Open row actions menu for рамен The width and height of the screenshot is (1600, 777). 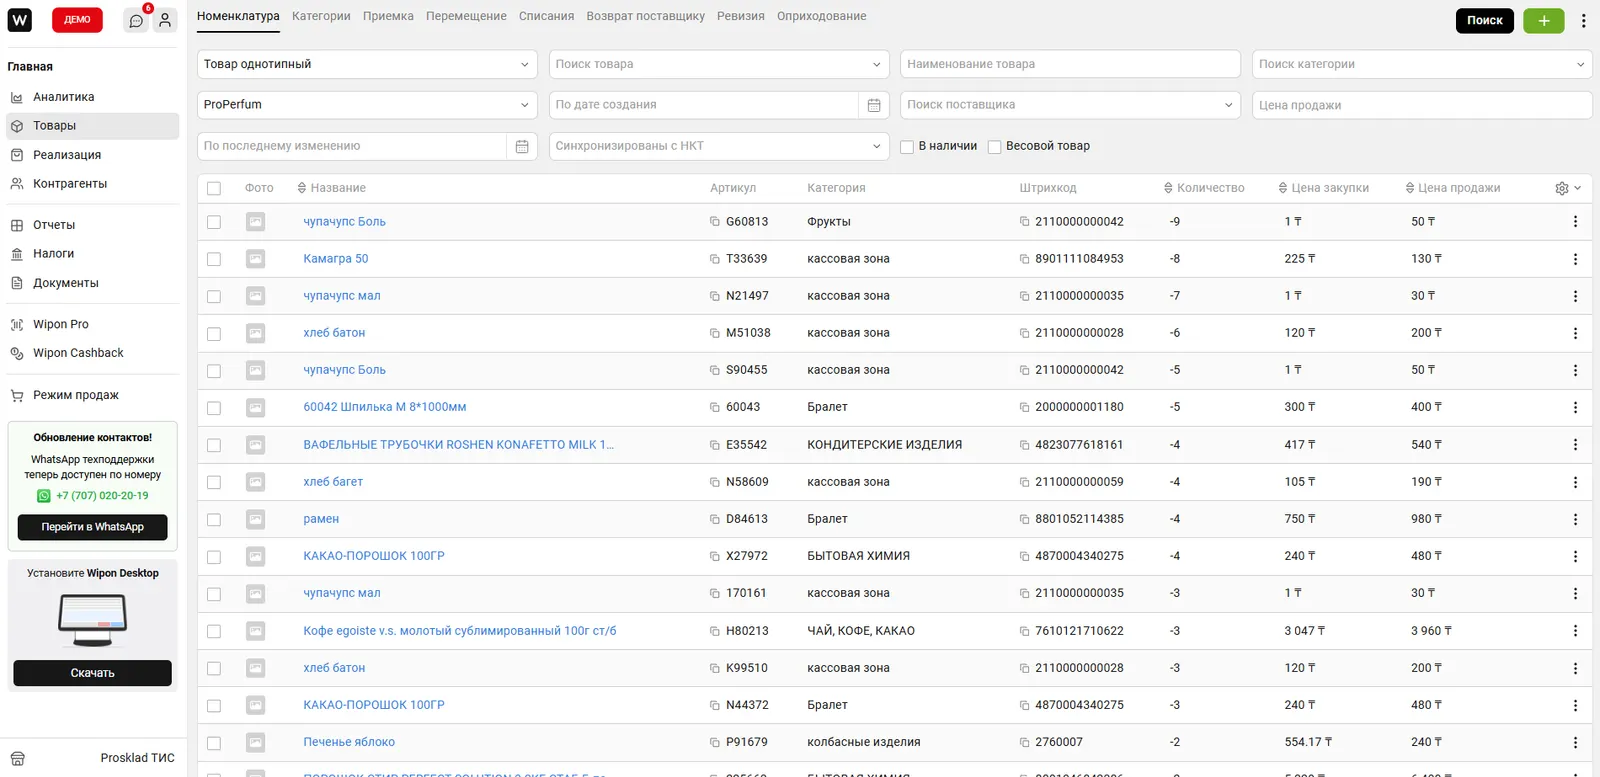coord(1575,520)
